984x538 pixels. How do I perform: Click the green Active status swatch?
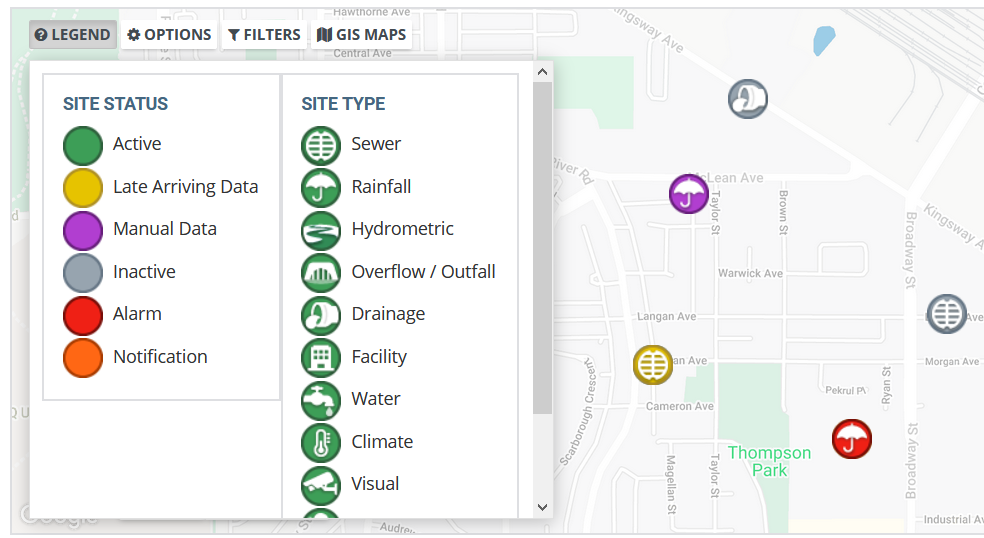pos(83,145)
